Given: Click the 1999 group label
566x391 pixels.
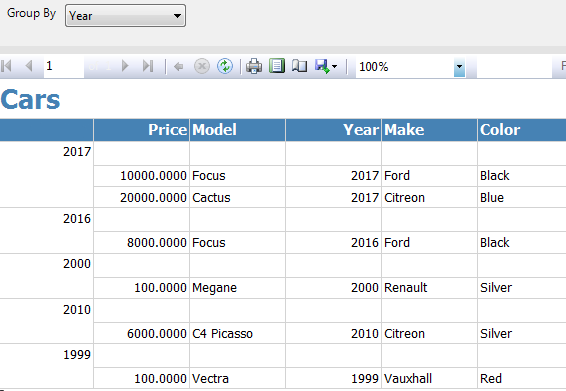Looking at the screenshot, I should 77,355.
